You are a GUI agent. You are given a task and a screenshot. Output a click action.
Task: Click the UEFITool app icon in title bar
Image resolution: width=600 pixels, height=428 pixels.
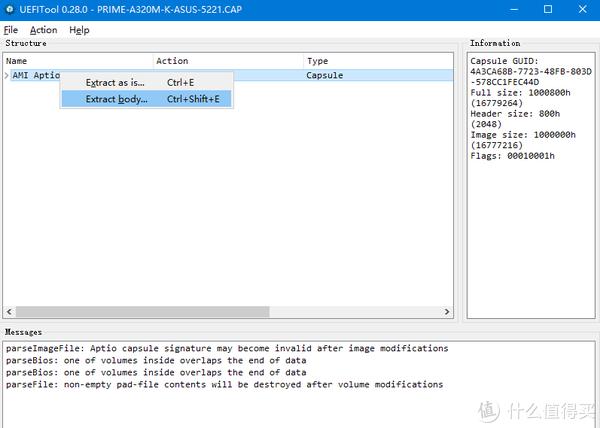[x=10, y=9]
